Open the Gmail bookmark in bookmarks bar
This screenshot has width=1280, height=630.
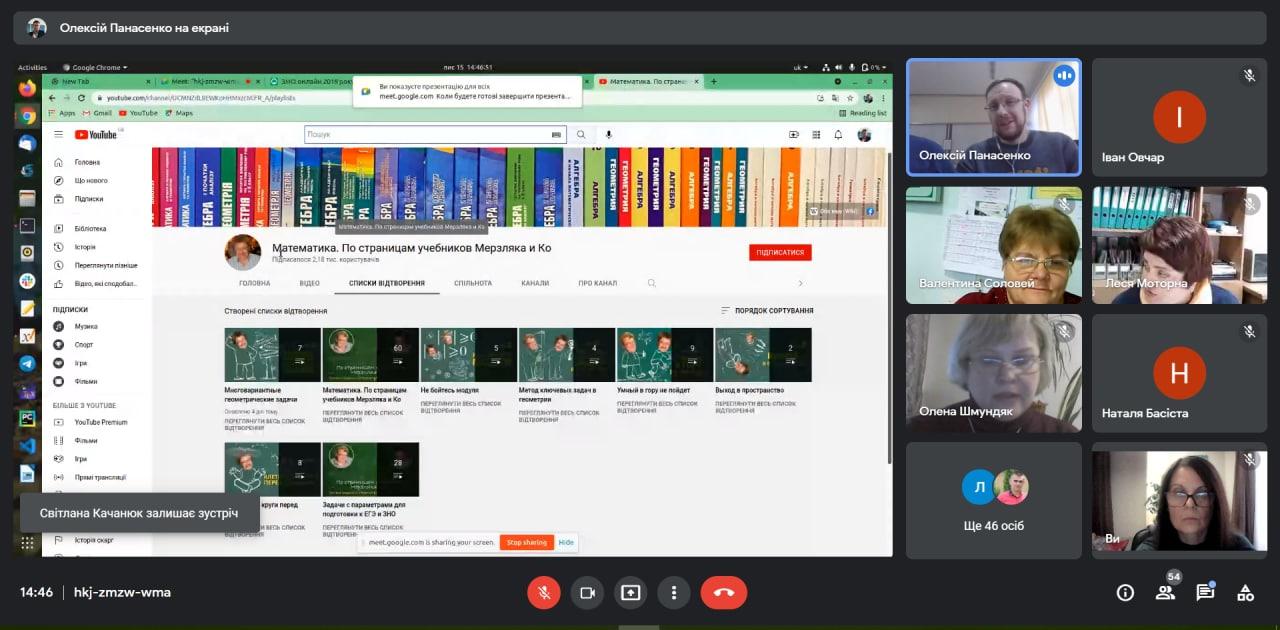[x=97, y=113]
